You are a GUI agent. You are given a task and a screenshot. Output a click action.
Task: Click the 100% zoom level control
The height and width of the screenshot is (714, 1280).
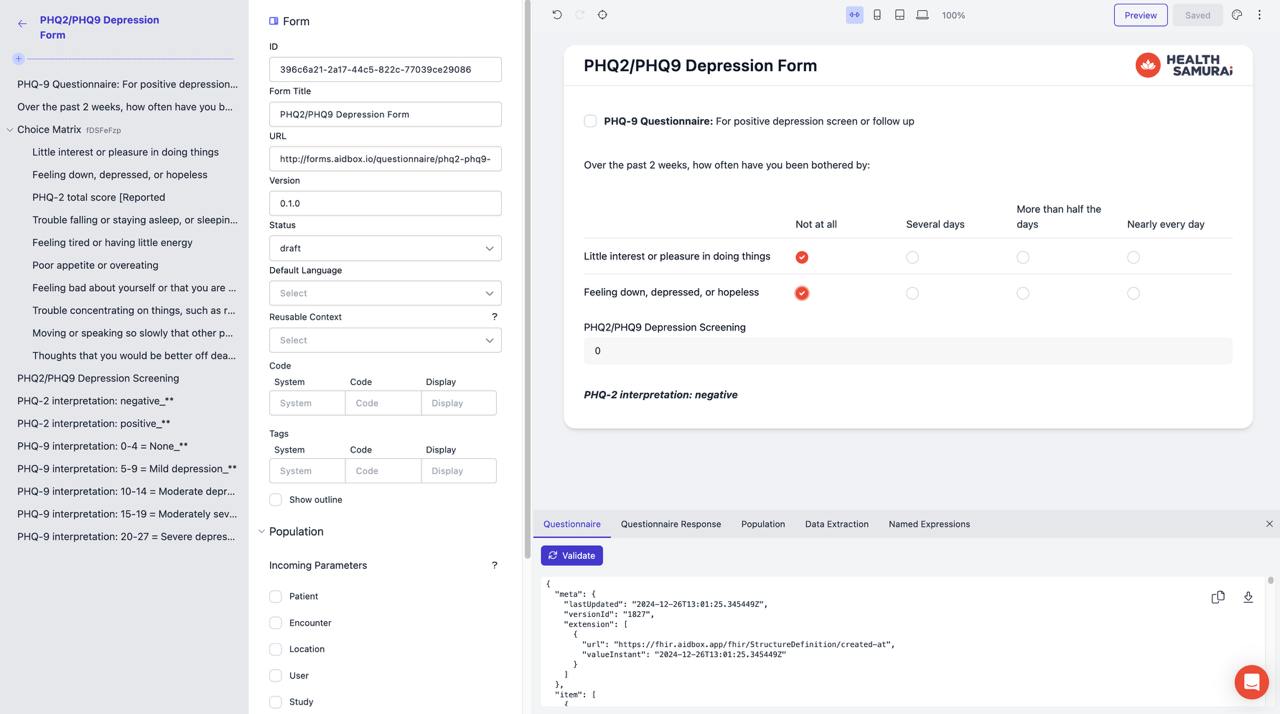(x=952, y=15)
